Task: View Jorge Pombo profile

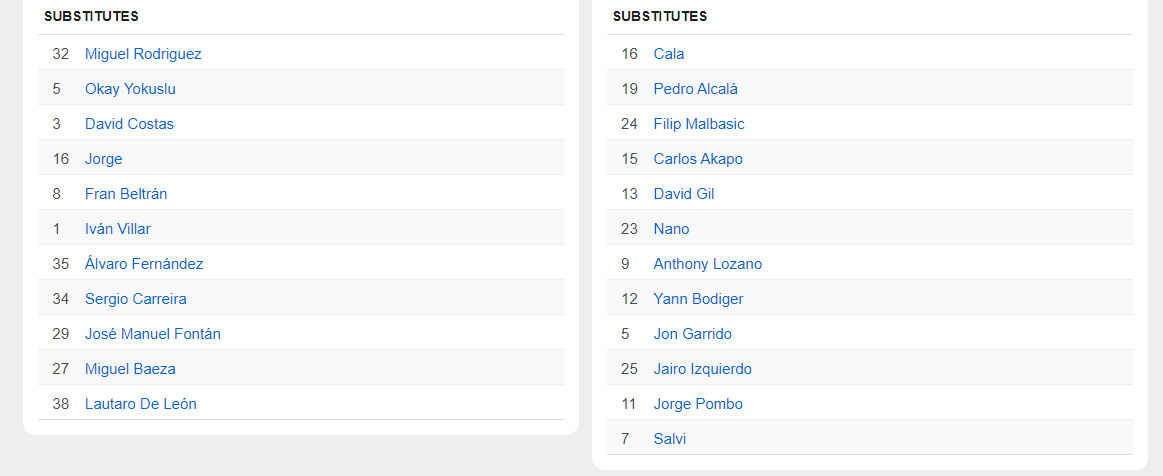Action: [698, 404]
